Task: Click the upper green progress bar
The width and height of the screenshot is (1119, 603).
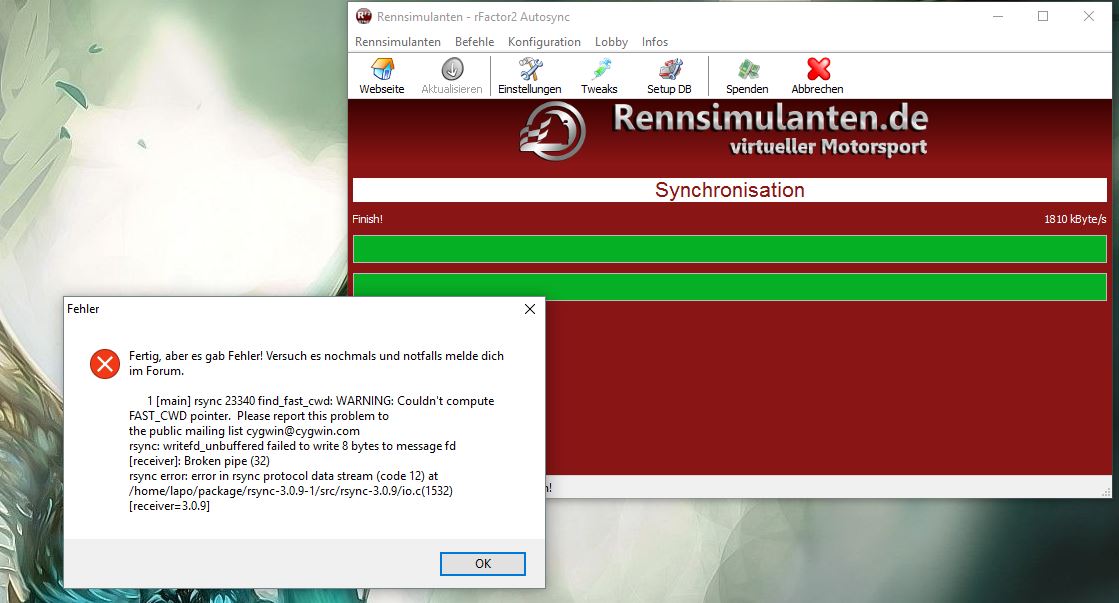Action: pos(729,249)
